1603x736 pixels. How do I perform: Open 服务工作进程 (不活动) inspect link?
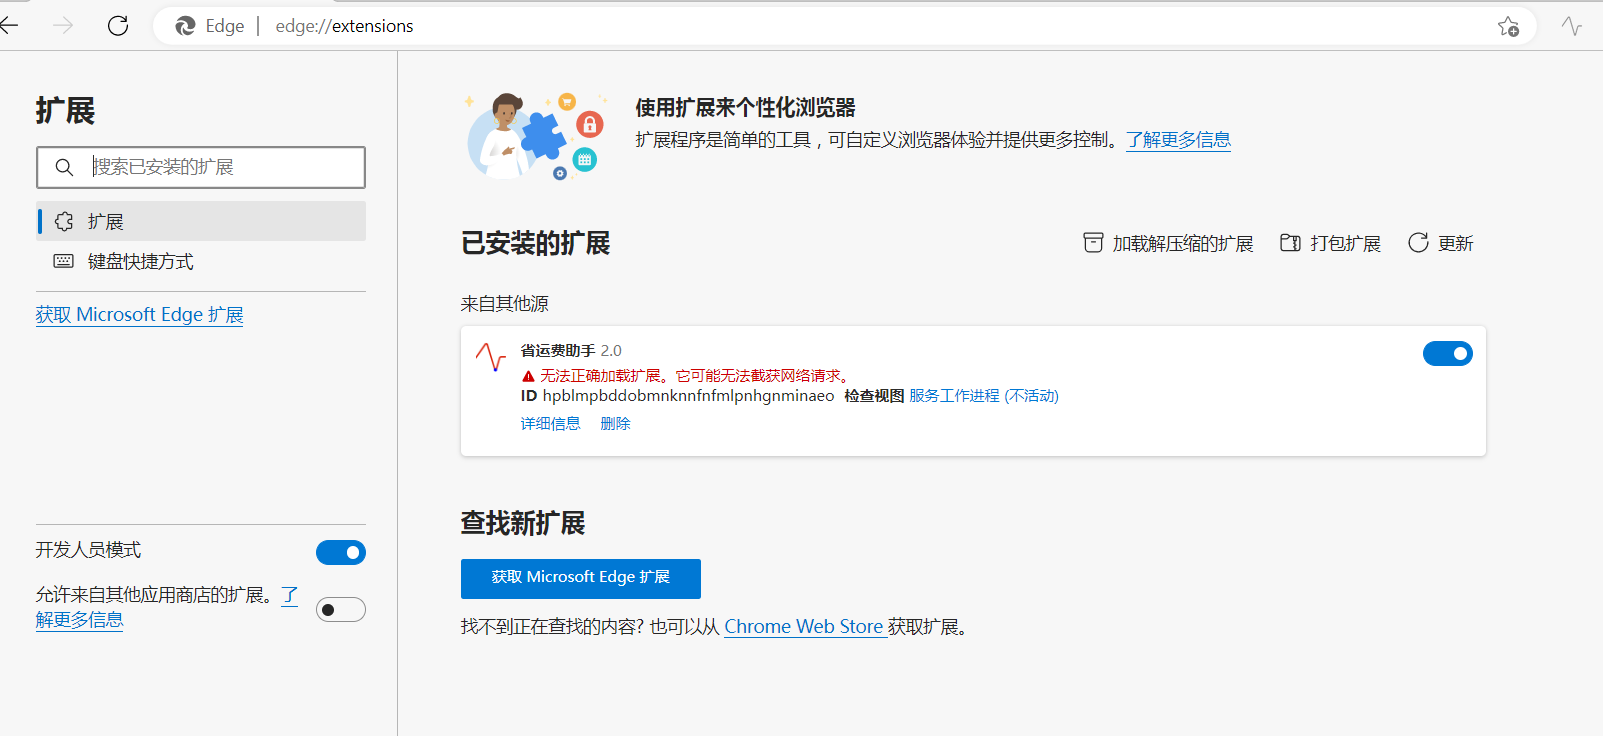984,396
